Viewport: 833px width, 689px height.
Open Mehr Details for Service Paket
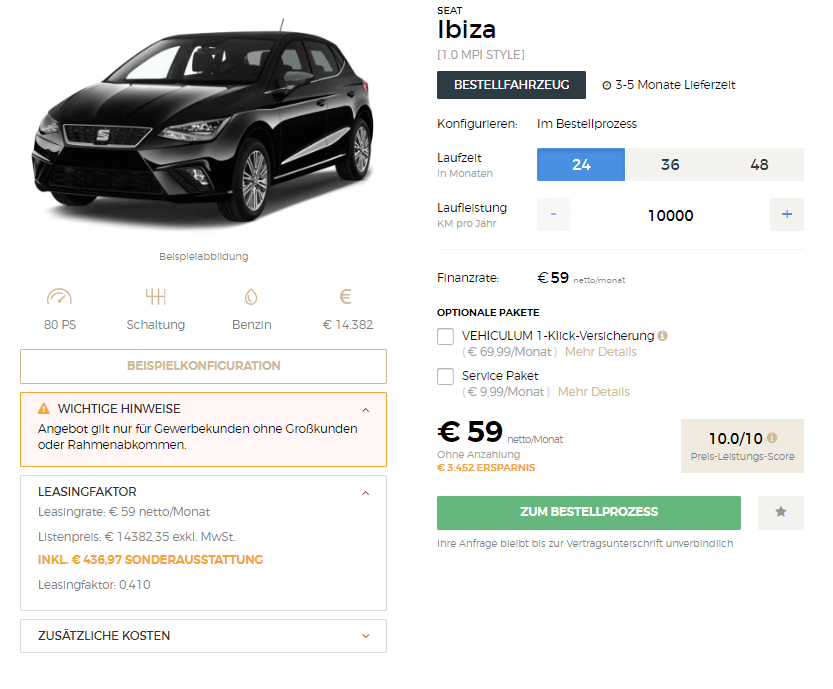593,392
